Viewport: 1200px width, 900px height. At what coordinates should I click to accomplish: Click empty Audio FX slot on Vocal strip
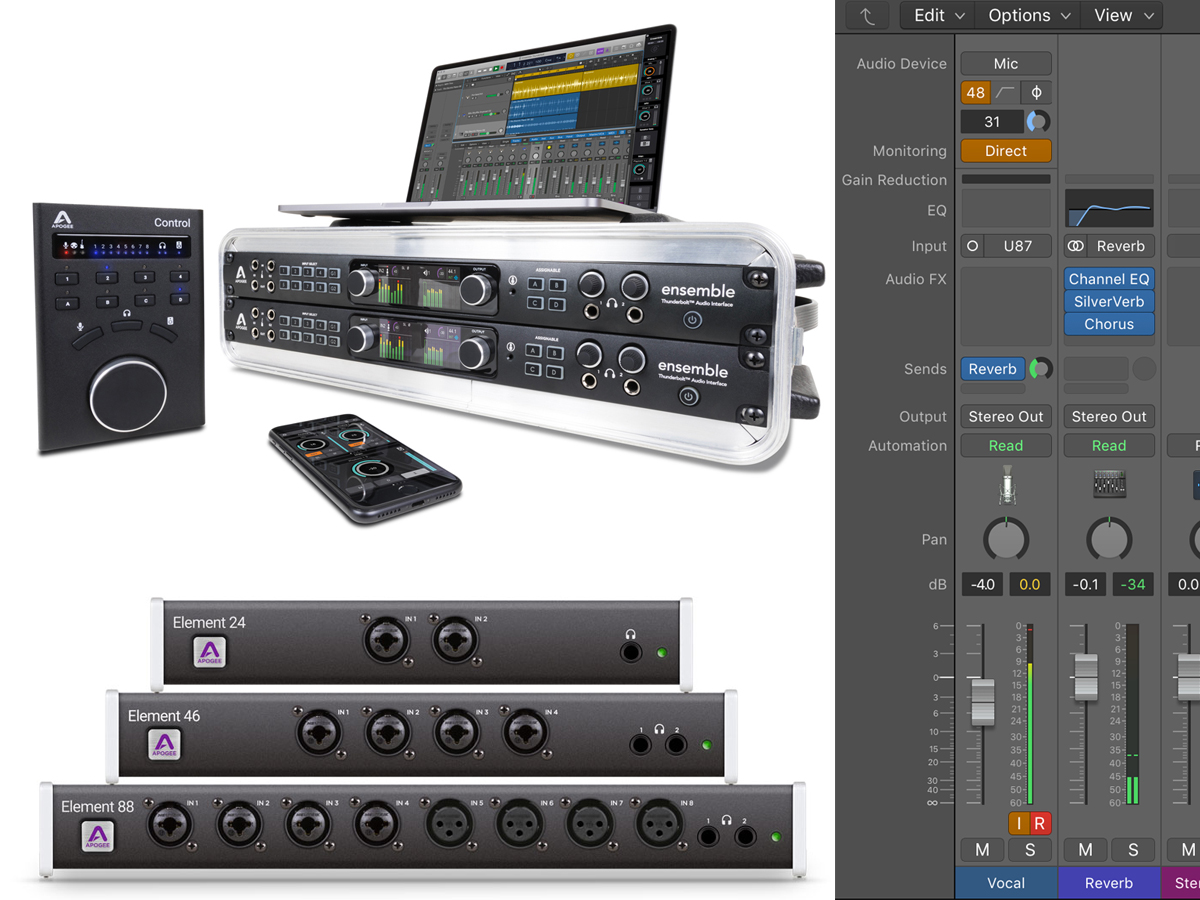point(1006,306)
